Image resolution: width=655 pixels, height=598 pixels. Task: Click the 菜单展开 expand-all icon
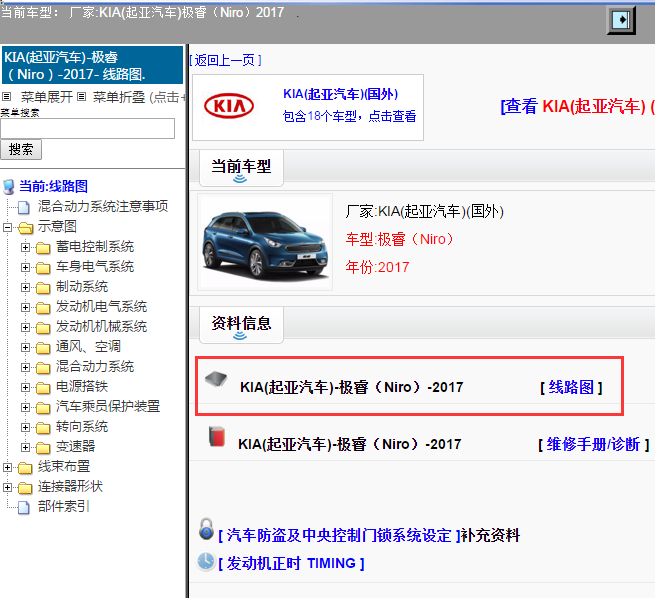[6, 97]
